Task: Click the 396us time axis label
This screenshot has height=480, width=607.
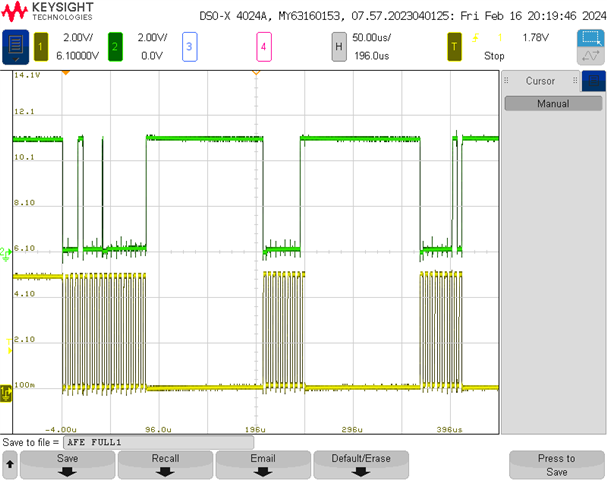Action: [x=449, y=429]
